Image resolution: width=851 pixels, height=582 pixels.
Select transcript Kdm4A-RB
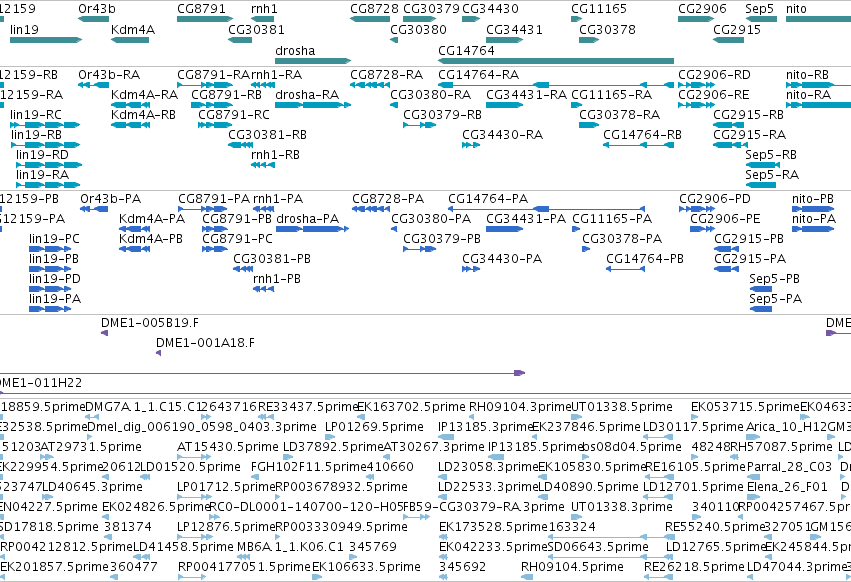click(x=130, y=125)
